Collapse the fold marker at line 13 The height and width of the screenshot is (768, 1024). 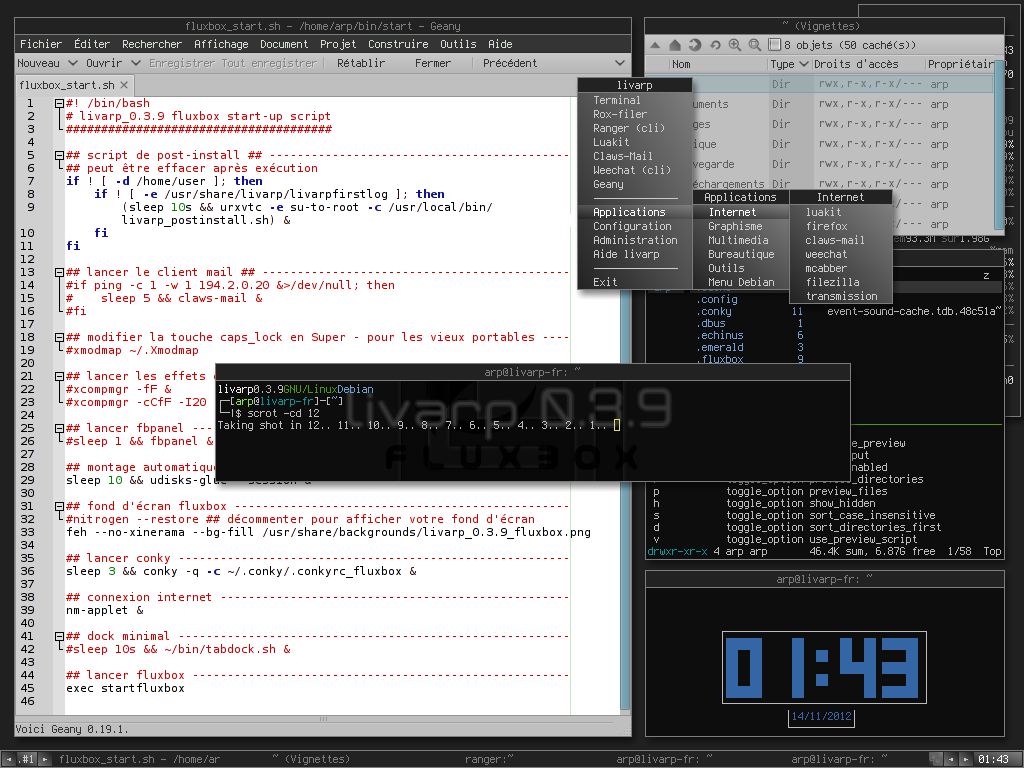[x=59, y=272]
